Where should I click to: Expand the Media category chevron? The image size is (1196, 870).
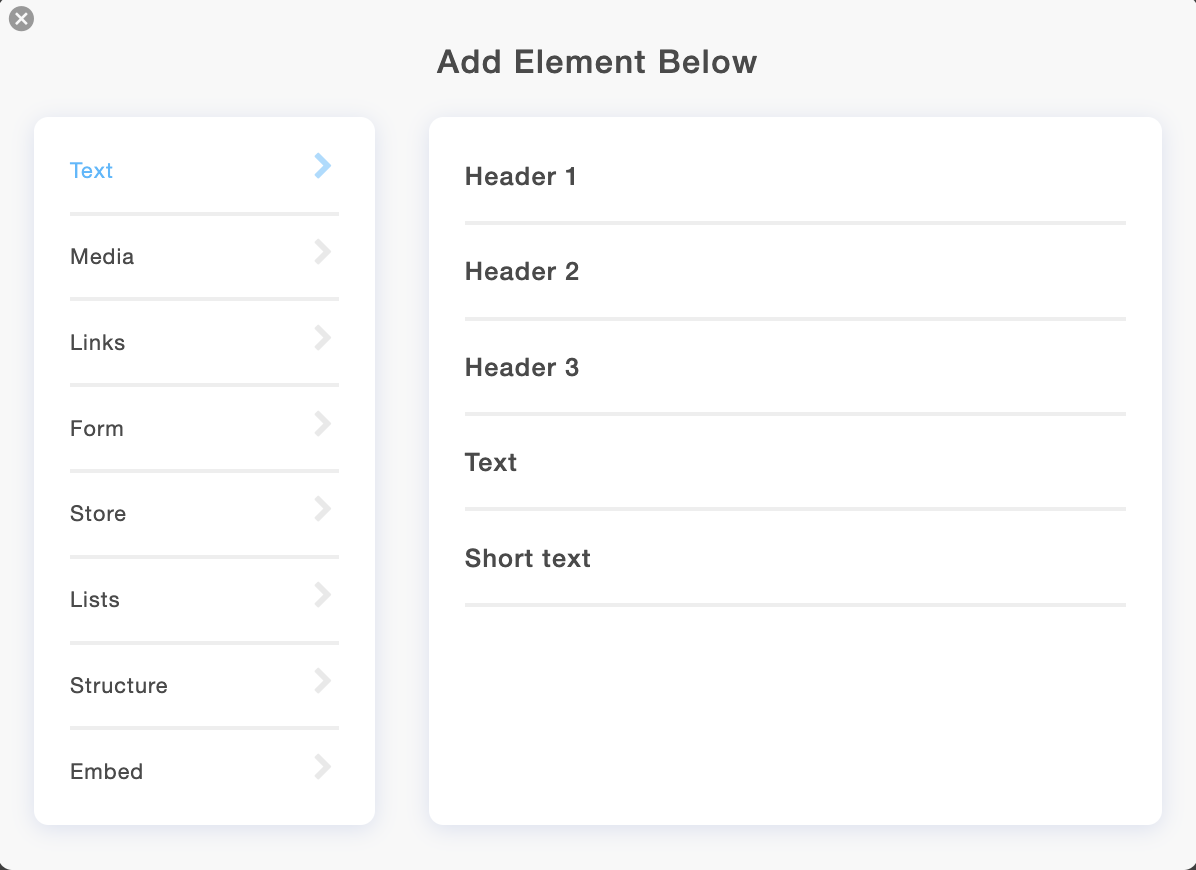[x=321, y=252]
